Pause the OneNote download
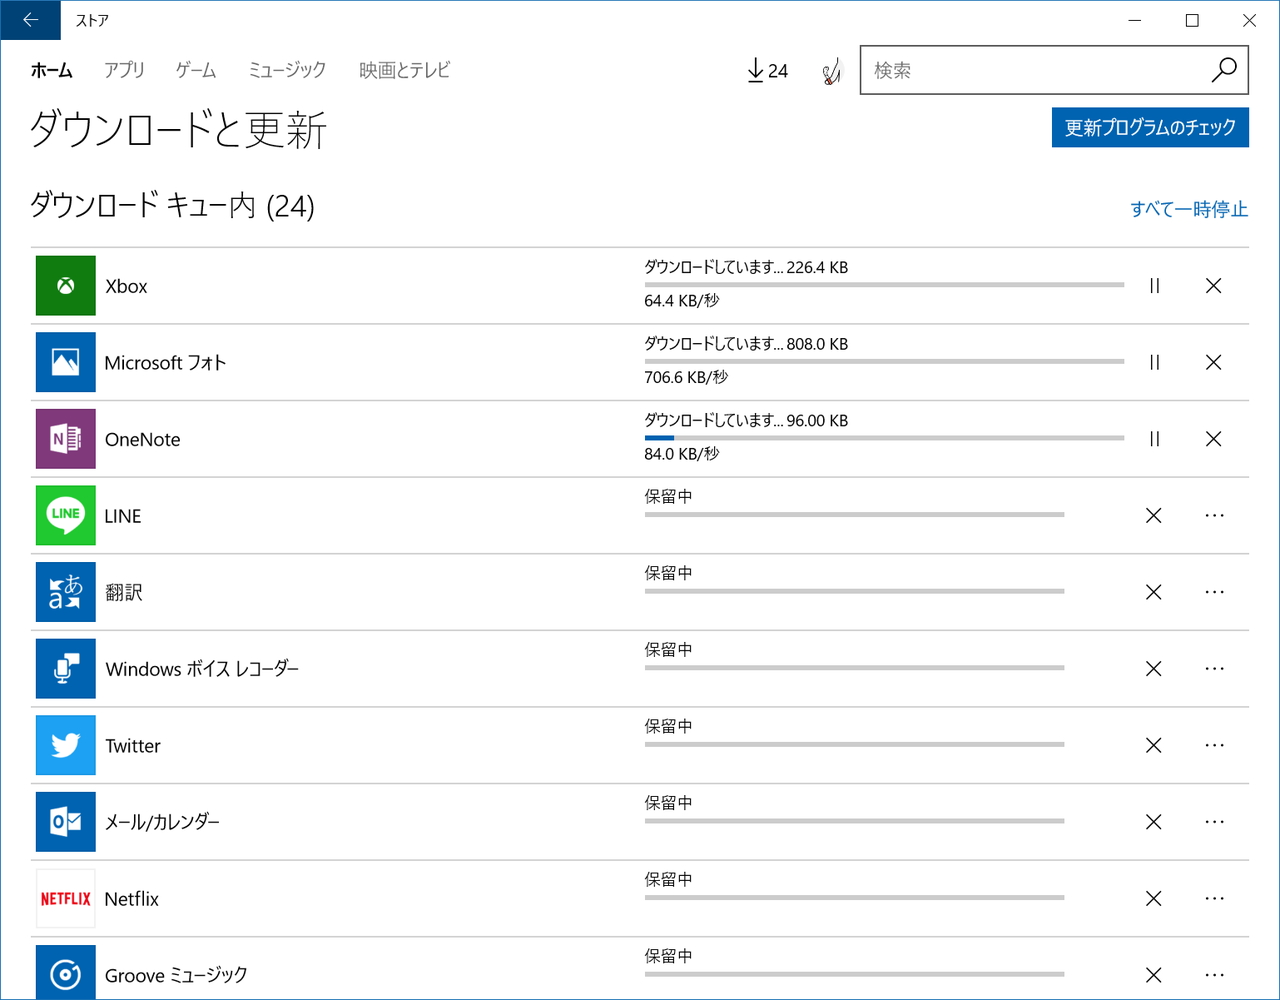Screen dimensions: 1280x1000 point(1154,439)
